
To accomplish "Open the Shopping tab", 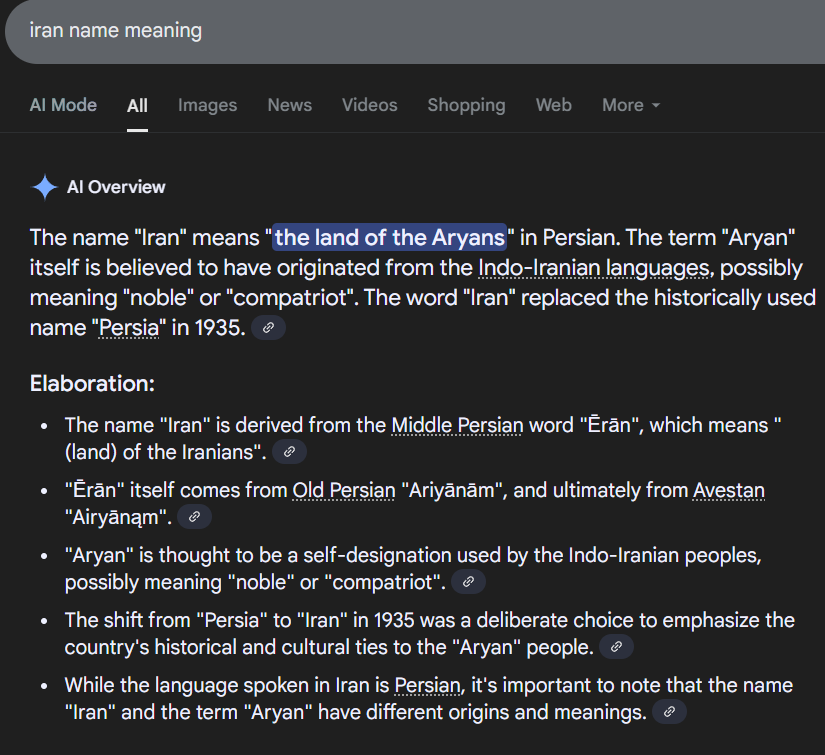I will (467, 105).
